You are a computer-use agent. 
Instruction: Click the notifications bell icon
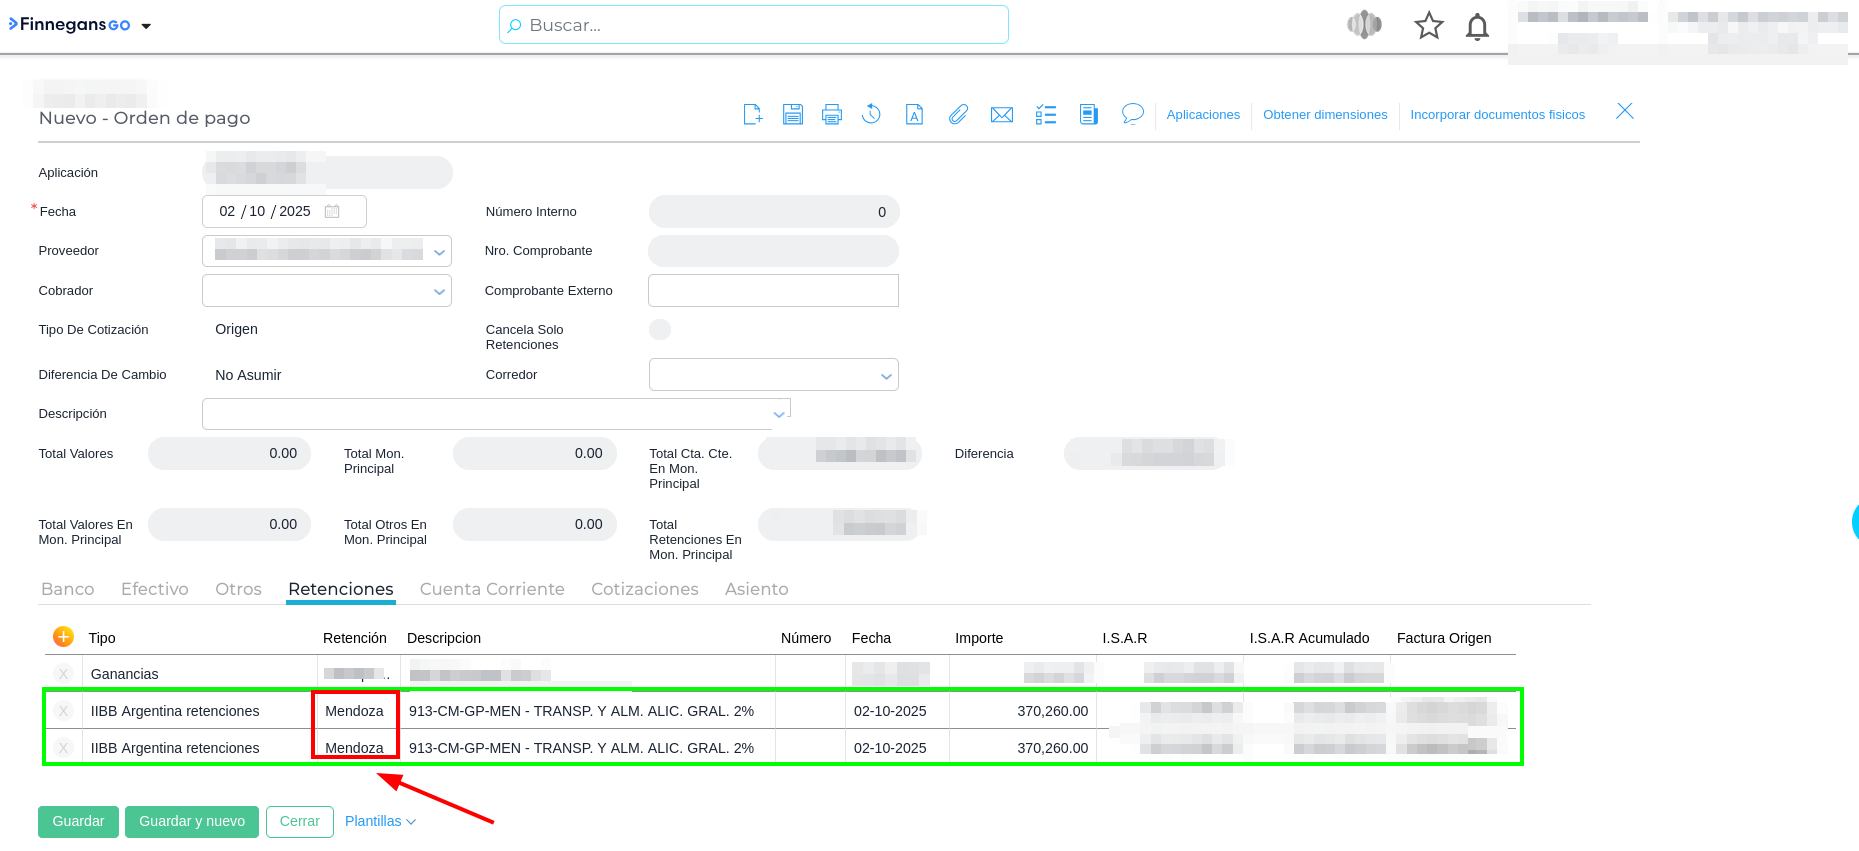[1477, 26]
